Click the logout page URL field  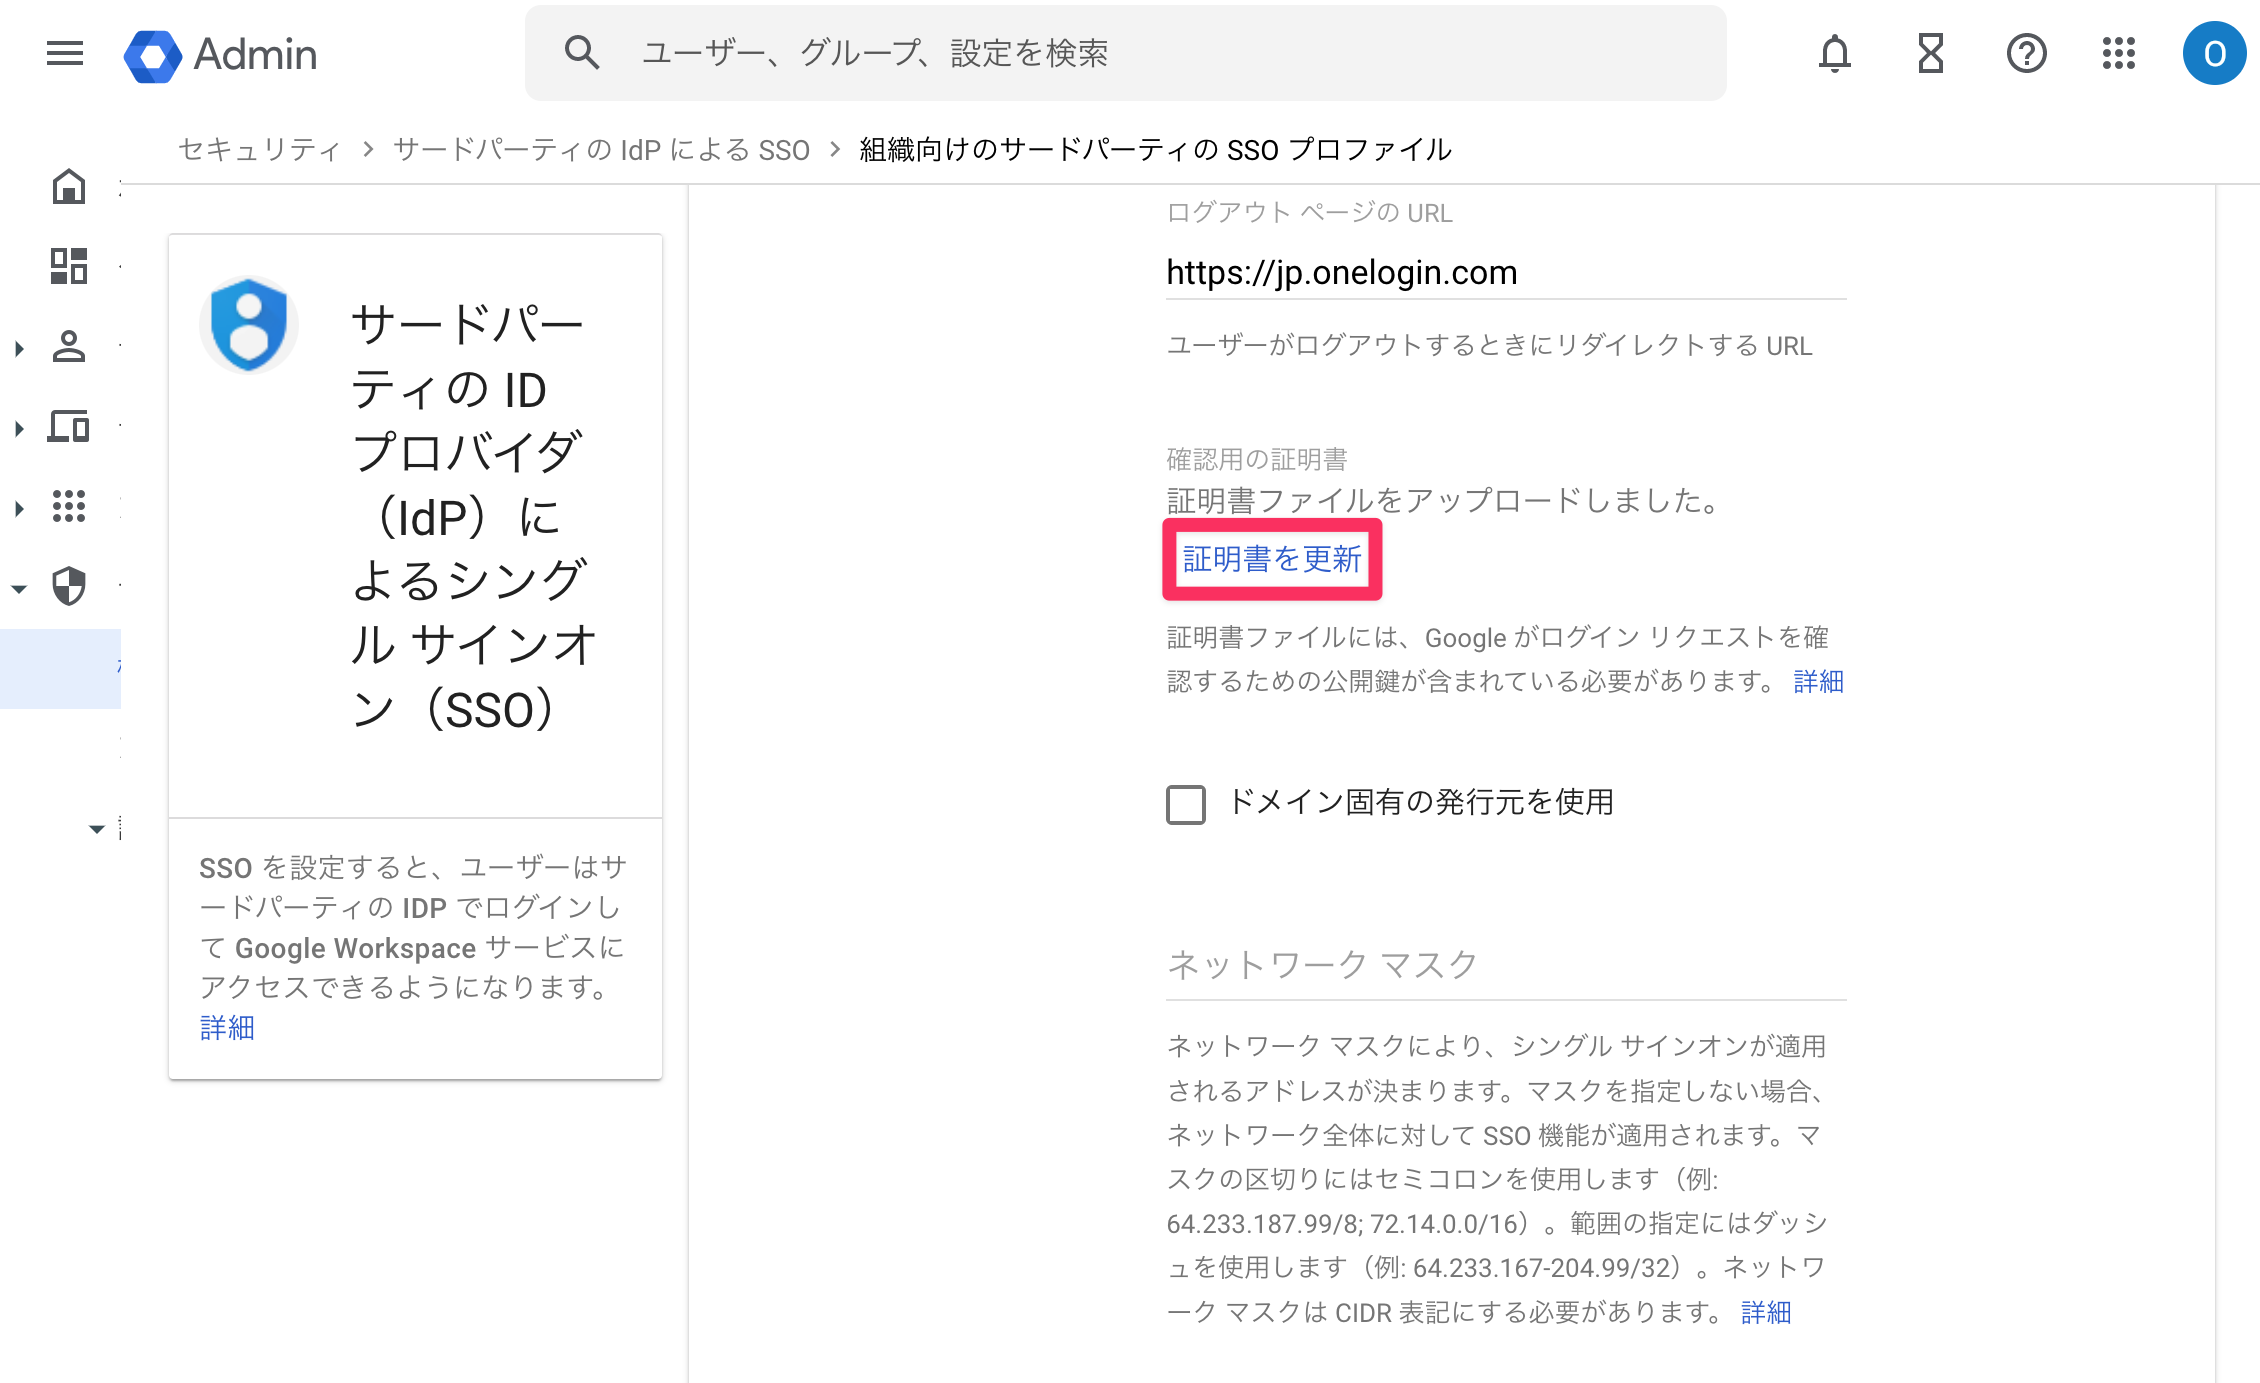[1506, 272]
